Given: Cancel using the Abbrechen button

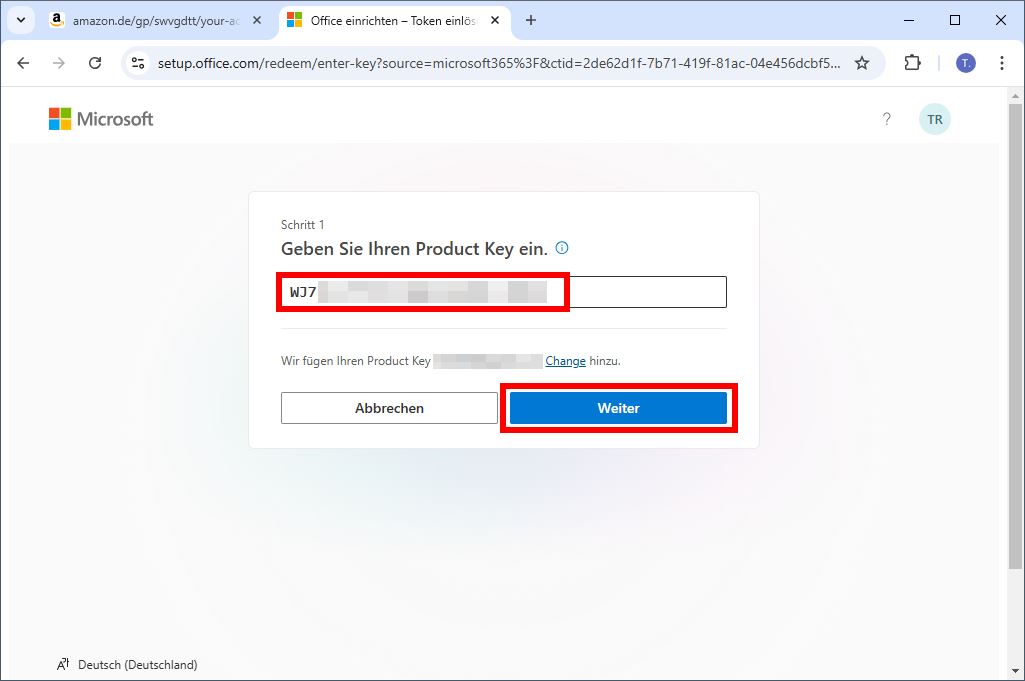Looking at the screenshot, I should click(x=389, y=407).
